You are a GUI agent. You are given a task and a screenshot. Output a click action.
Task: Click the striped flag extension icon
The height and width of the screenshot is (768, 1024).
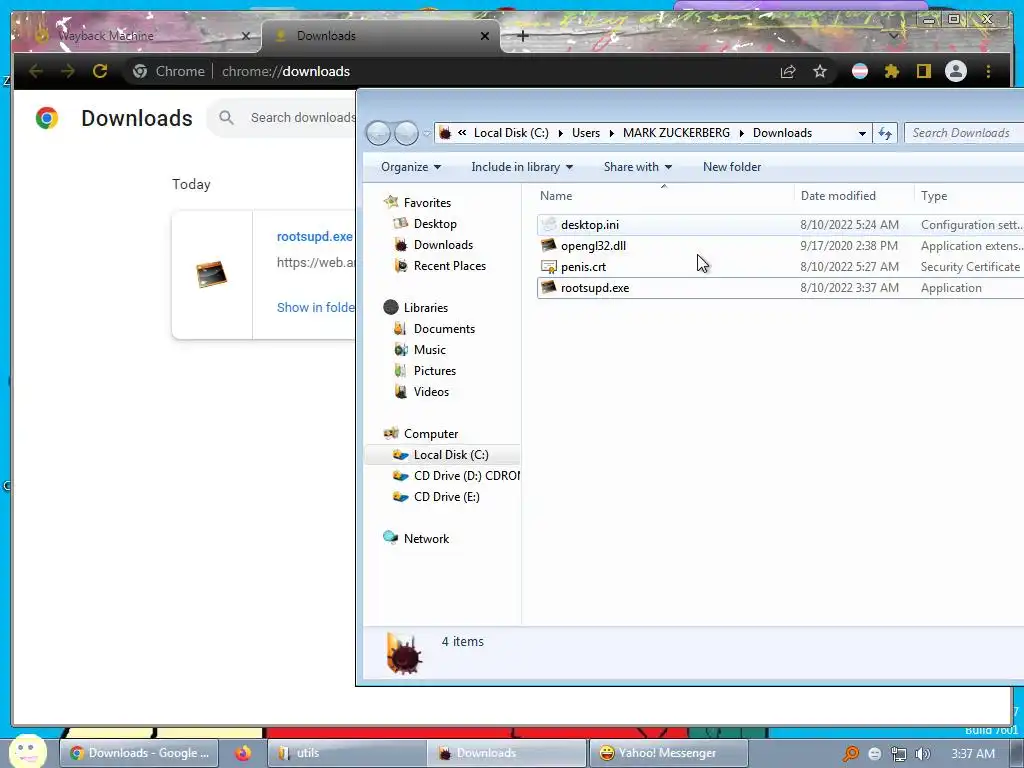click(x=860, y=71)
